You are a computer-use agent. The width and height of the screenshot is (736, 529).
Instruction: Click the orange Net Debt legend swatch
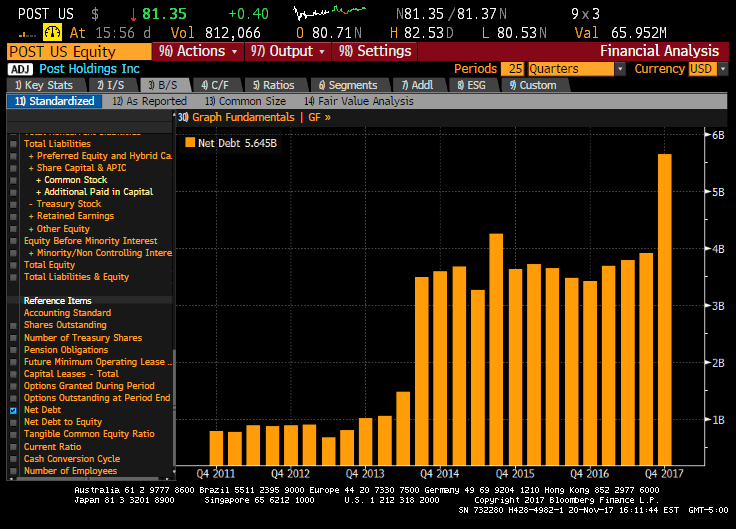(190, 143)
